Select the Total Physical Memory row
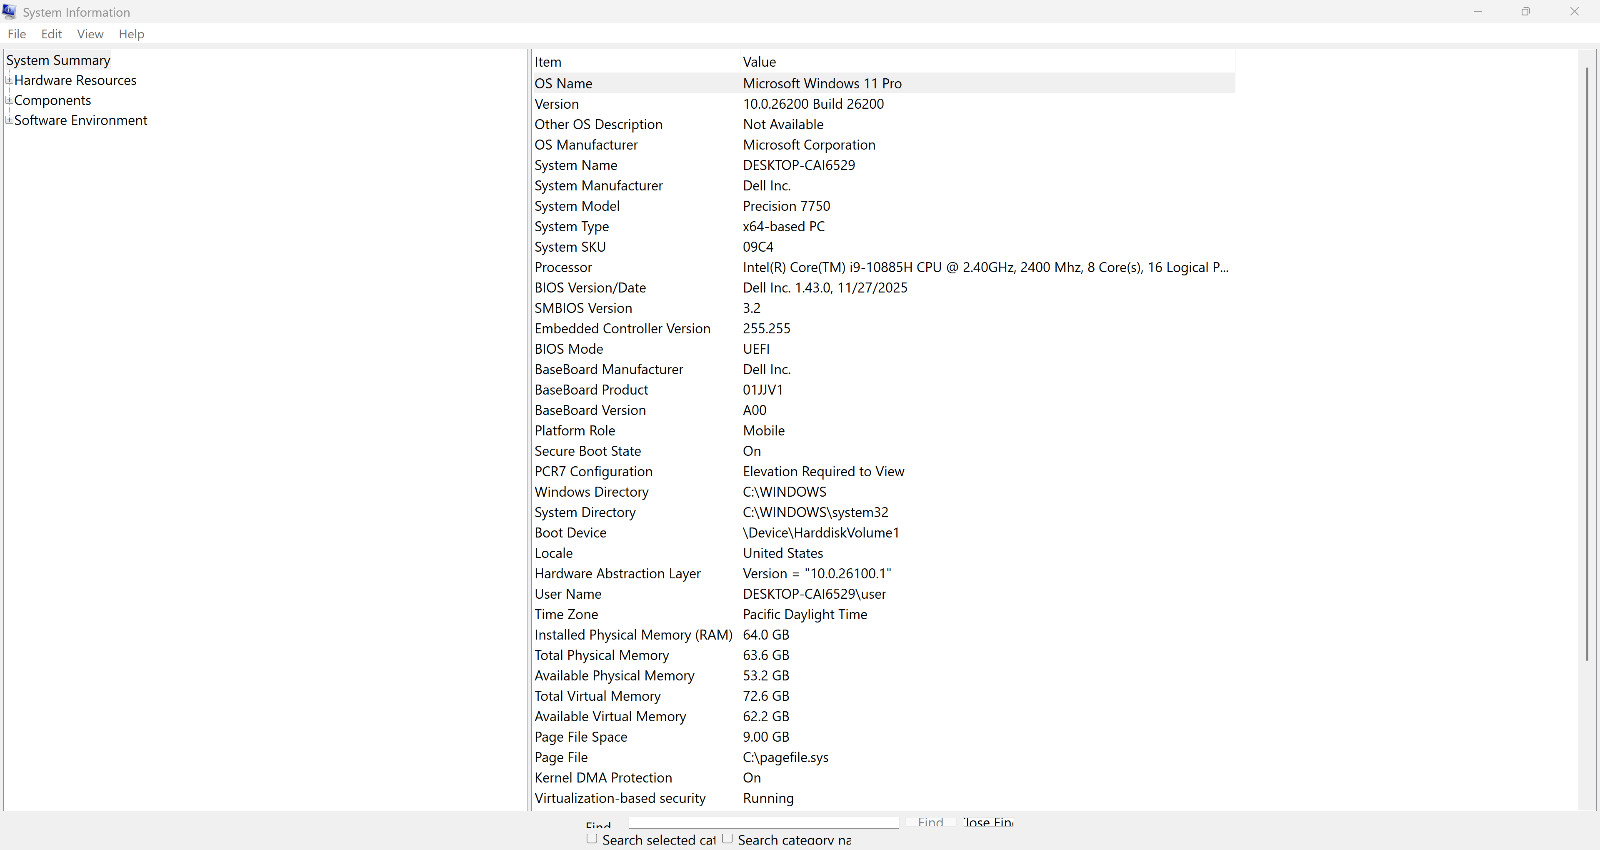Screen dimensions: 1600x850 tap(884, 655)
